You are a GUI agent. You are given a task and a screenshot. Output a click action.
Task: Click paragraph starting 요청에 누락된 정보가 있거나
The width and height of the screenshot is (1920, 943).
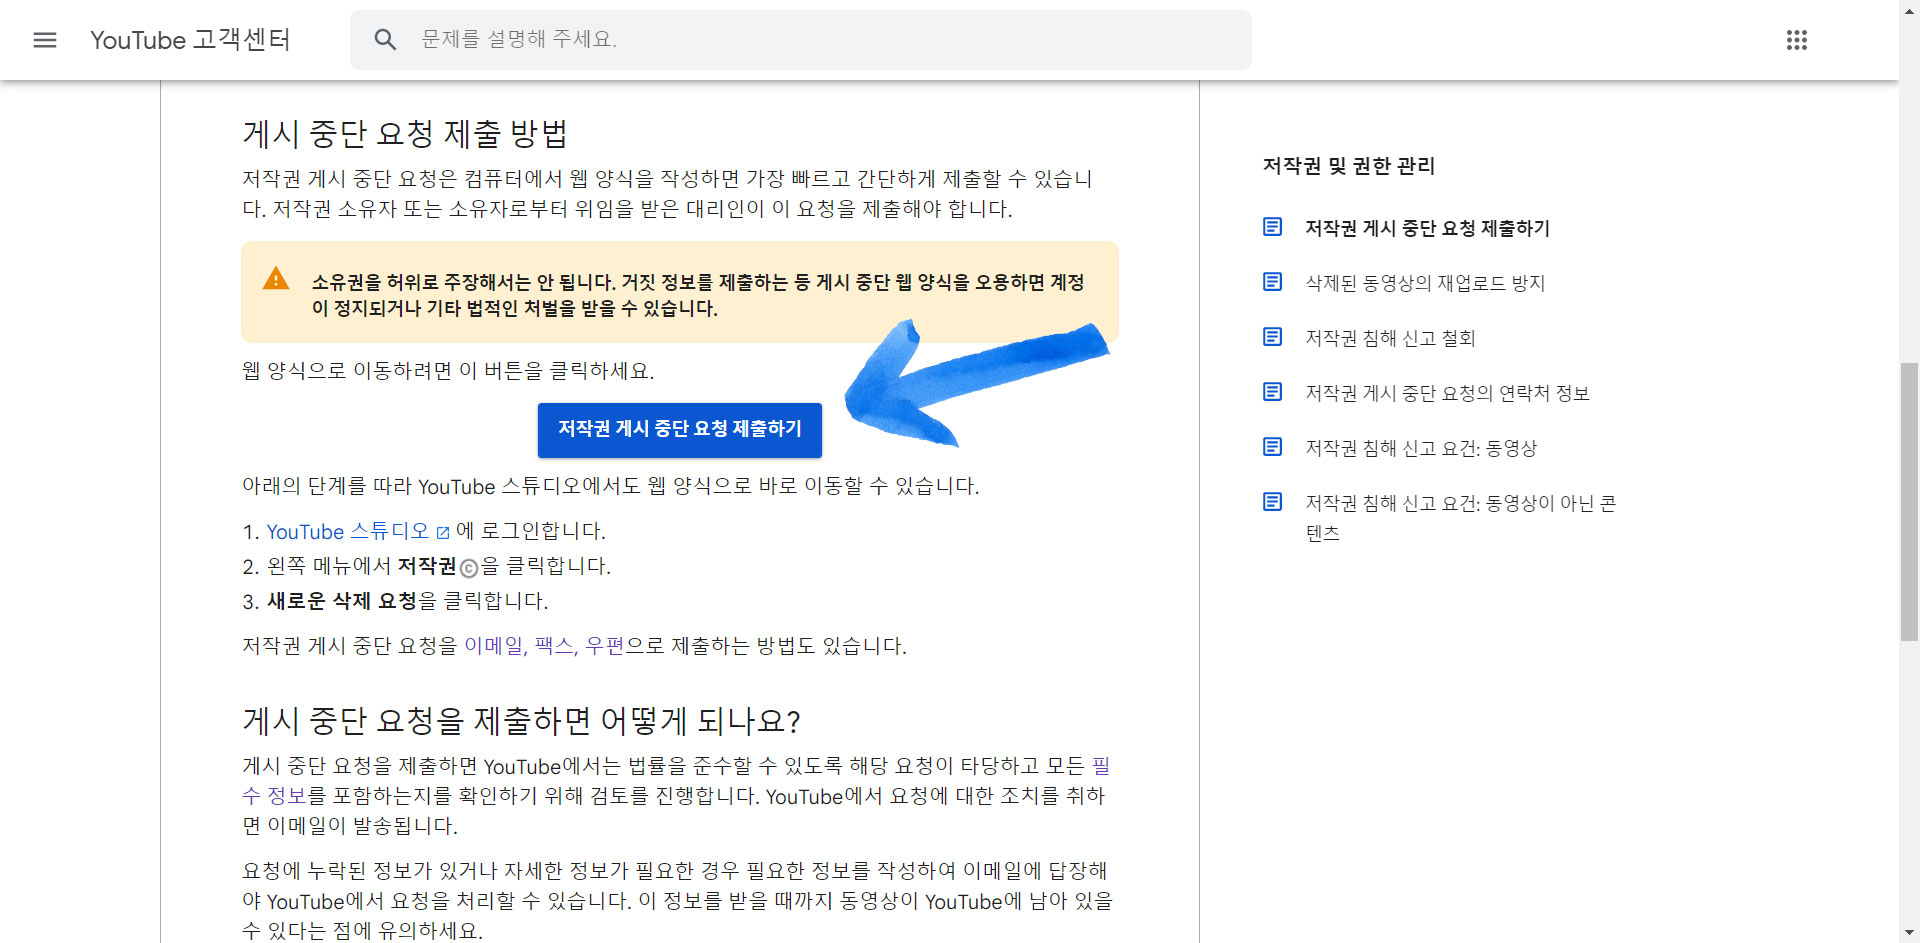pyautogui.click(x=677, y=901)
